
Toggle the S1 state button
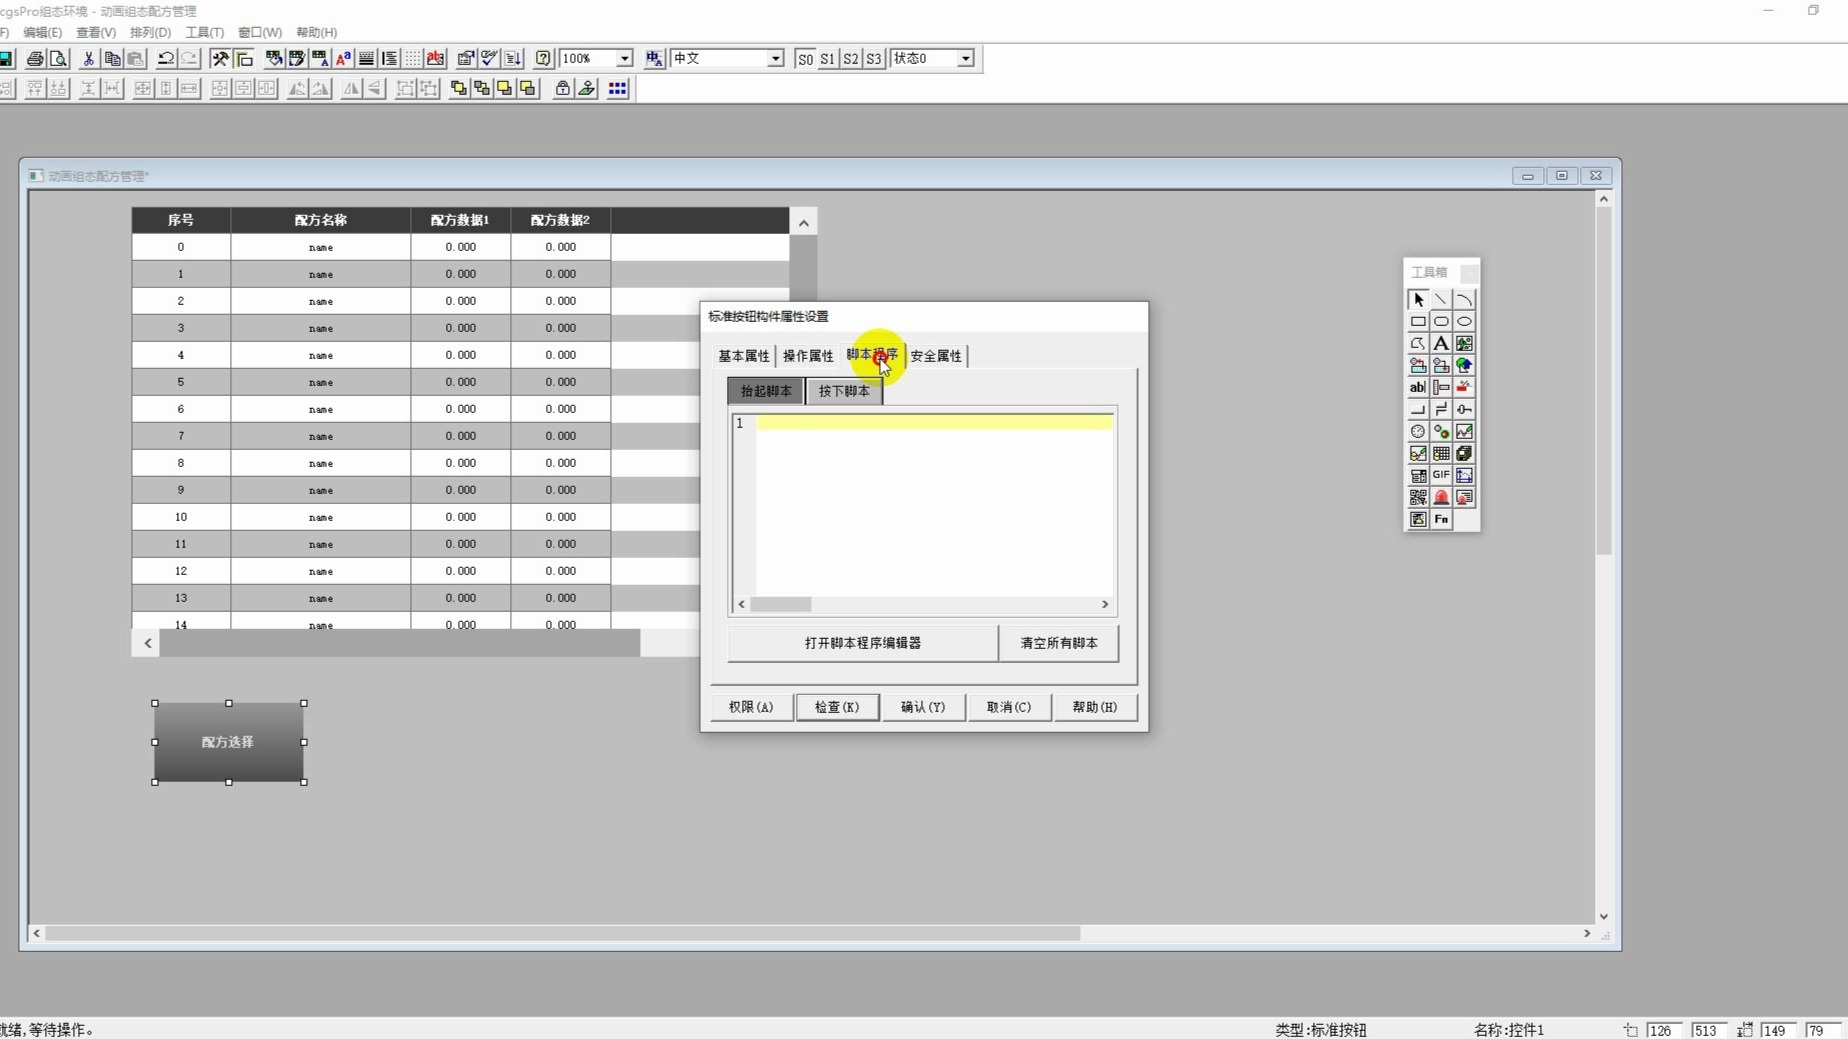pyautogui.click(x=828, y=59)
